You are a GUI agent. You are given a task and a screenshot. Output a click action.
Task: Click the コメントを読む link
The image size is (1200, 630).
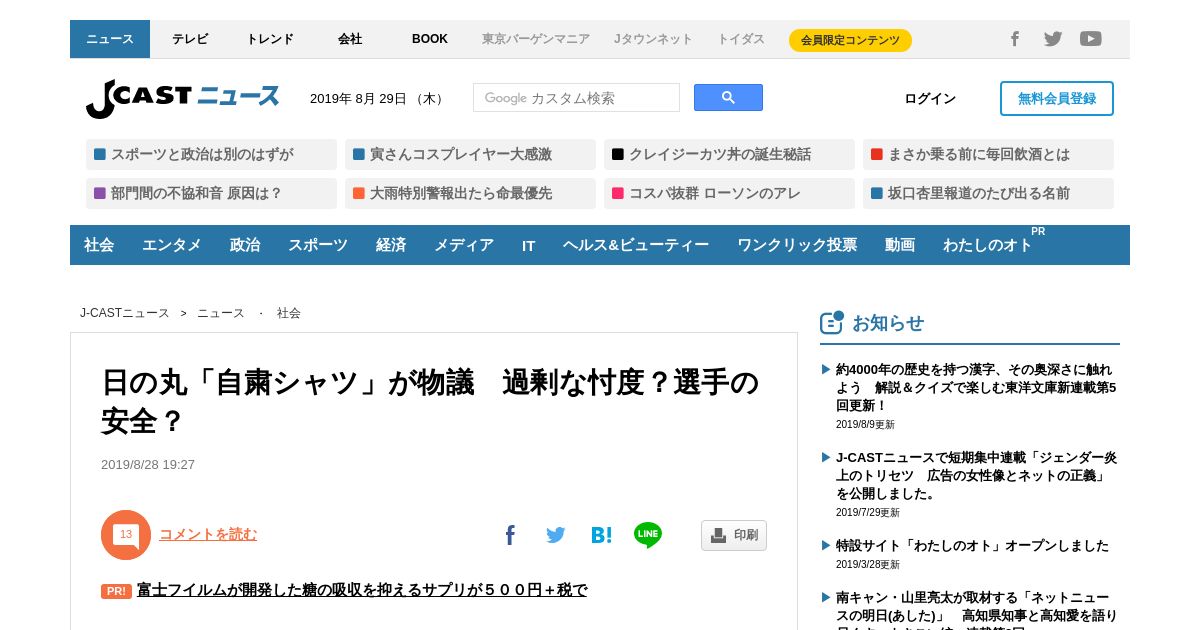pyautogui.click(x=208, y=534)
